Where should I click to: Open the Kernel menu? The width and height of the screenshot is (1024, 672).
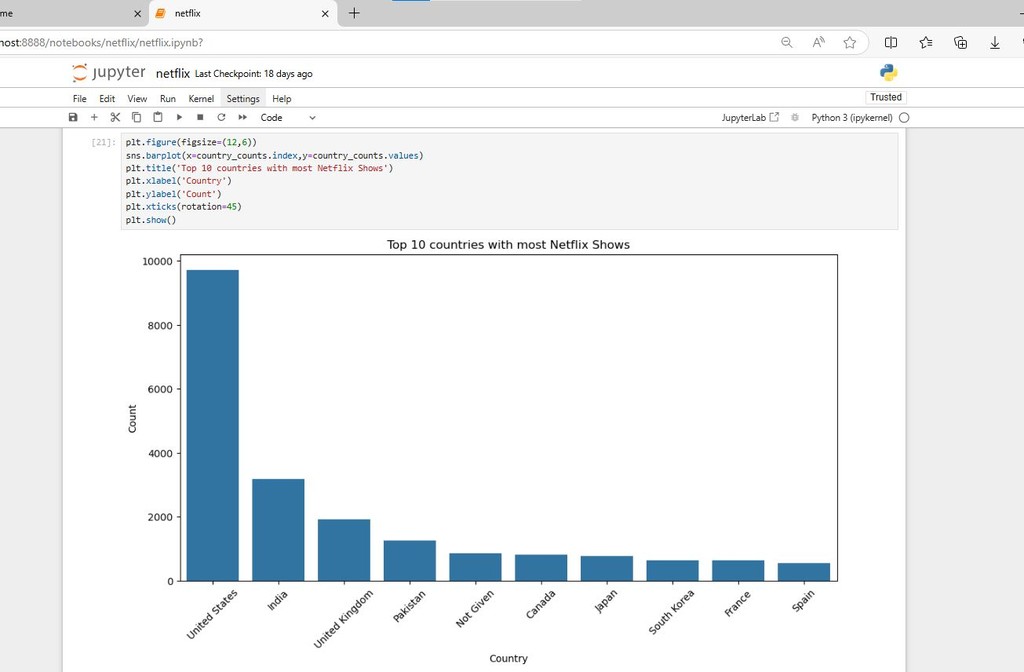201,99
